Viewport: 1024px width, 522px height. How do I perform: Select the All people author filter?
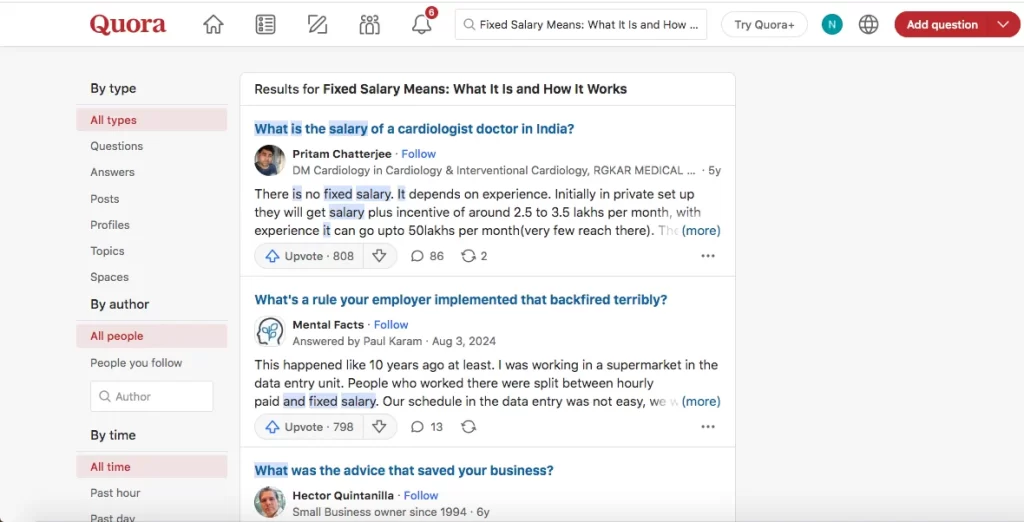click(x=152, y=336)
